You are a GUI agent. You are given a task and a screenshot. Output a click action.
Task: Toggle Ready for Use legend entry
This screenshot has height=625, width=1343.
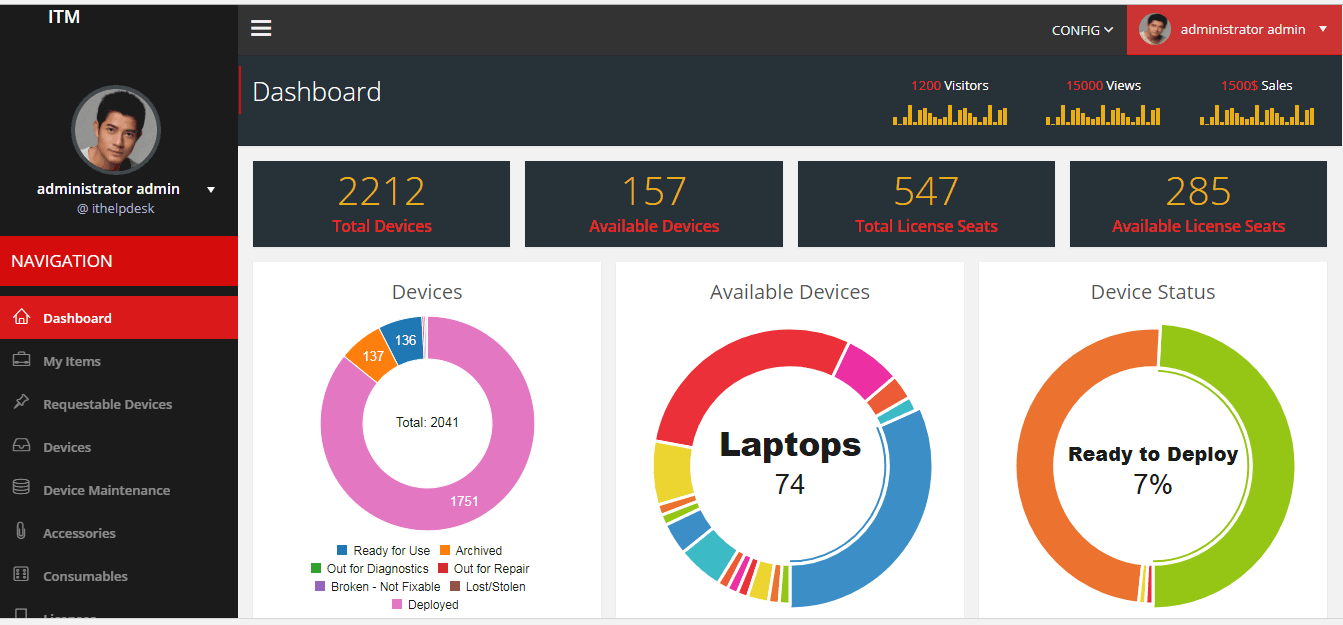383,551
